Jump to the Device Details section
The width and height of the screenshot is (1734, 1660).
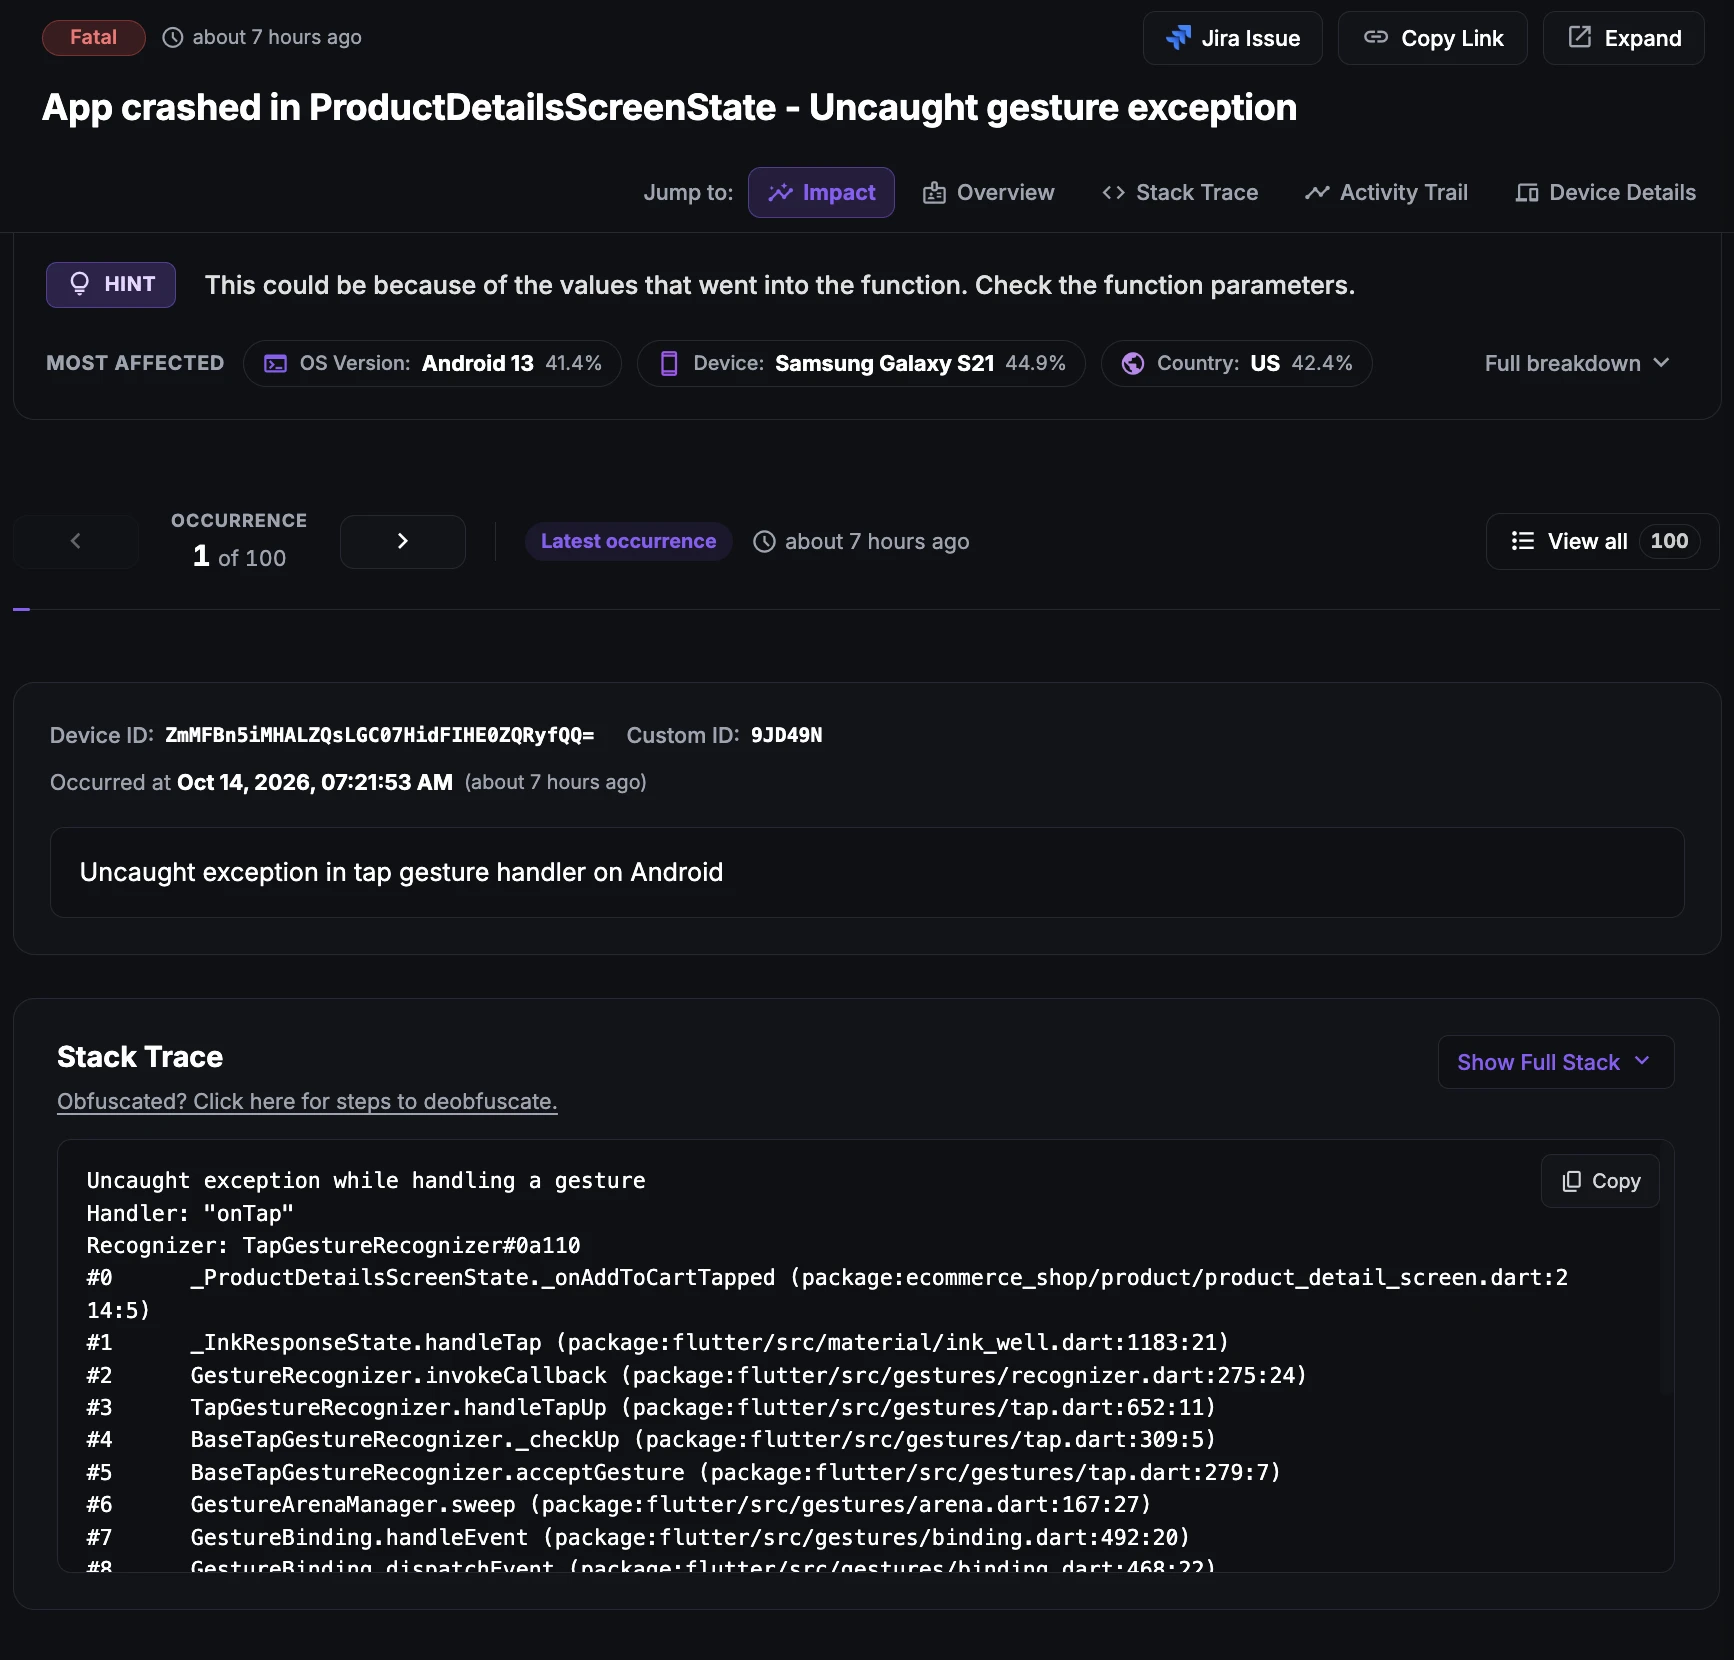(1605, 192)
